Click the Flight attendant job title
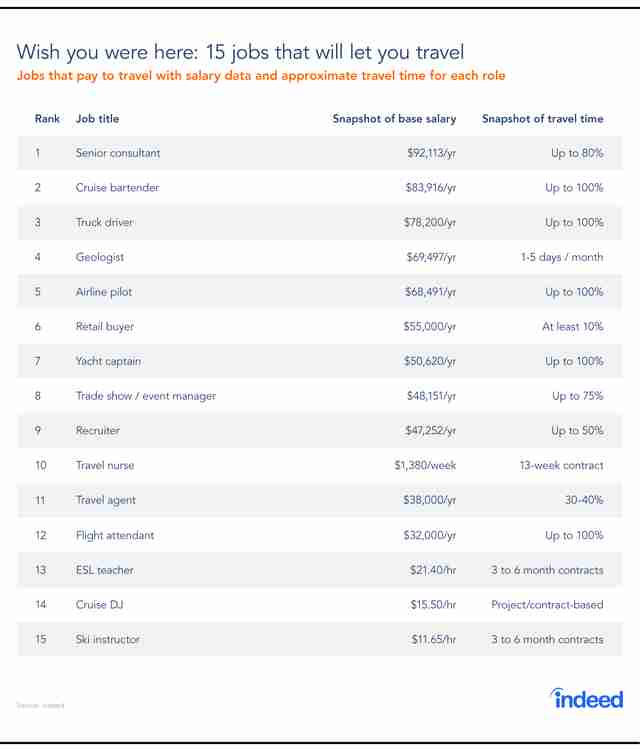Image resolution: width=640 pixels, height=751 pixels. click(115, 535)
